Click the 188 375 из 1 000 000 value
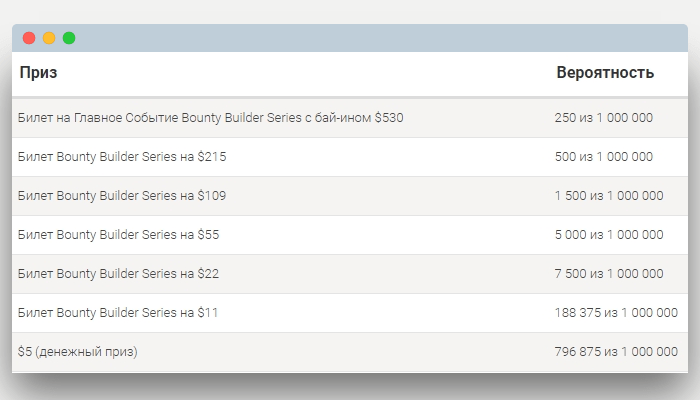Screen dimensions: 700x400 click(616, 312)
